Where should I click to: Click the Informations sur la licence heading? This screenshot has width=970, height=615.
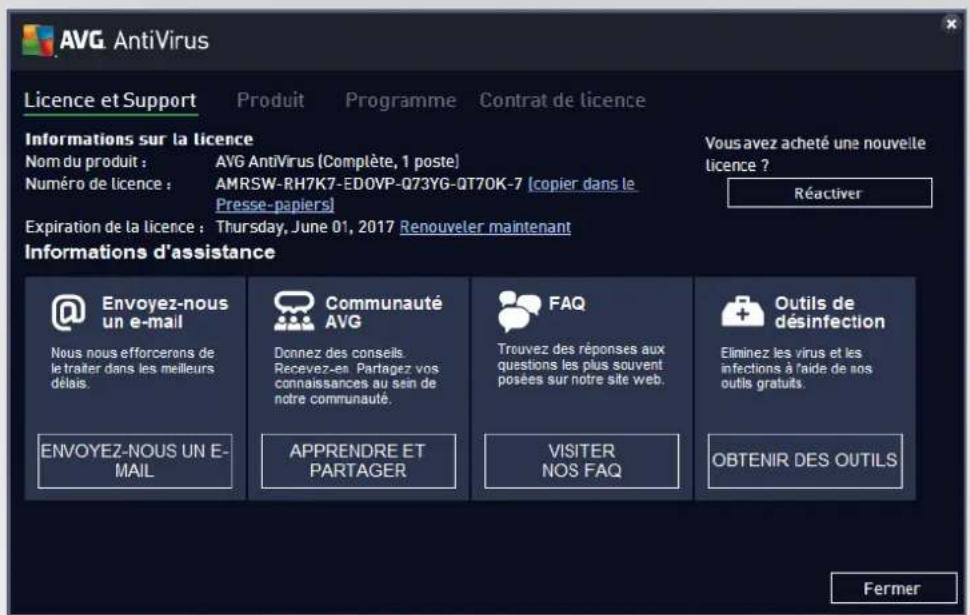click(x=139, y=139)
